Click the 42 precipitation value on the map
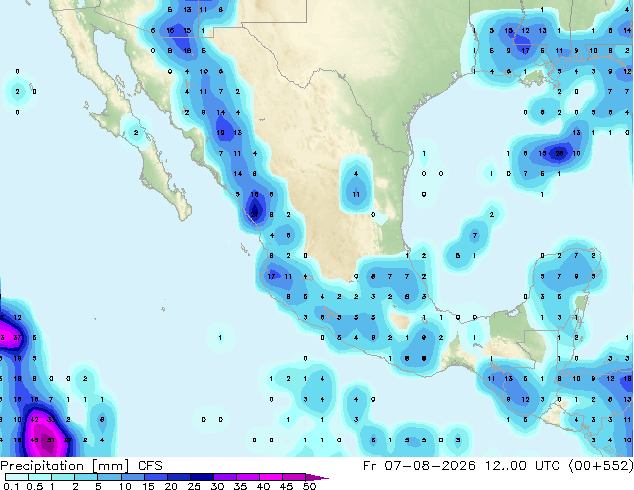The width and height of the screenshot is (634, 490). click(34, 420)
